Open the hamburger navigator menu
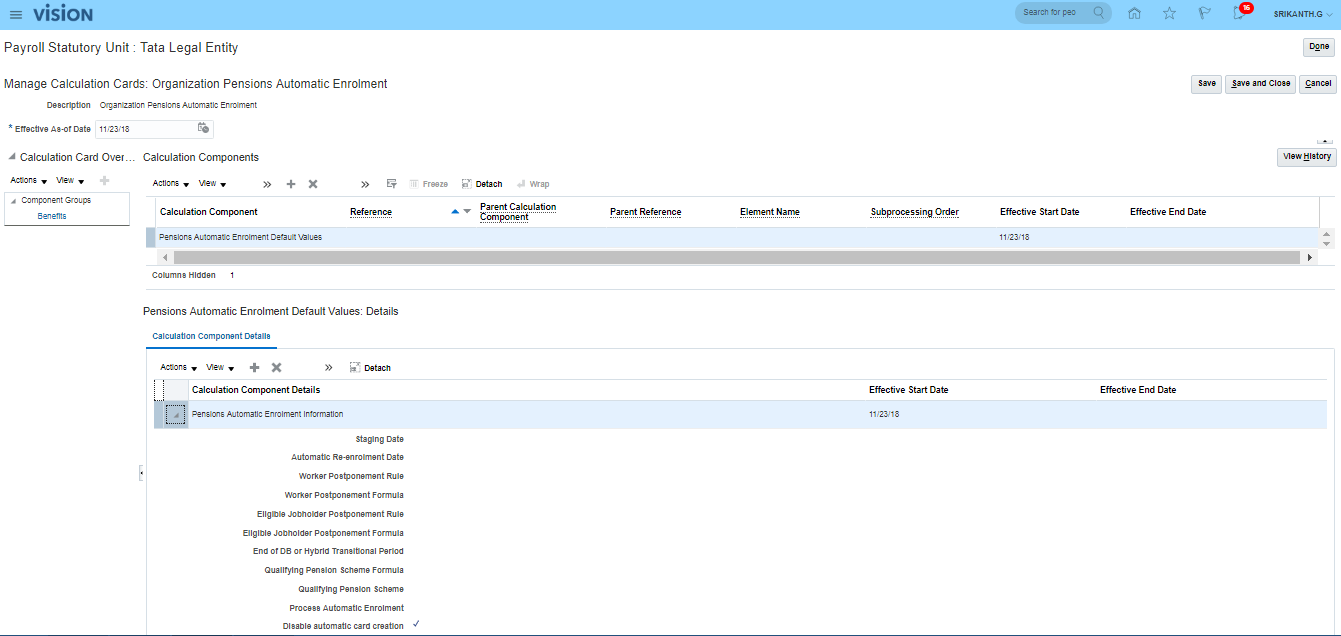Image resolution: width=1341 pixels, height=636 pixels. pyautogui.click(x=15, y=14)
